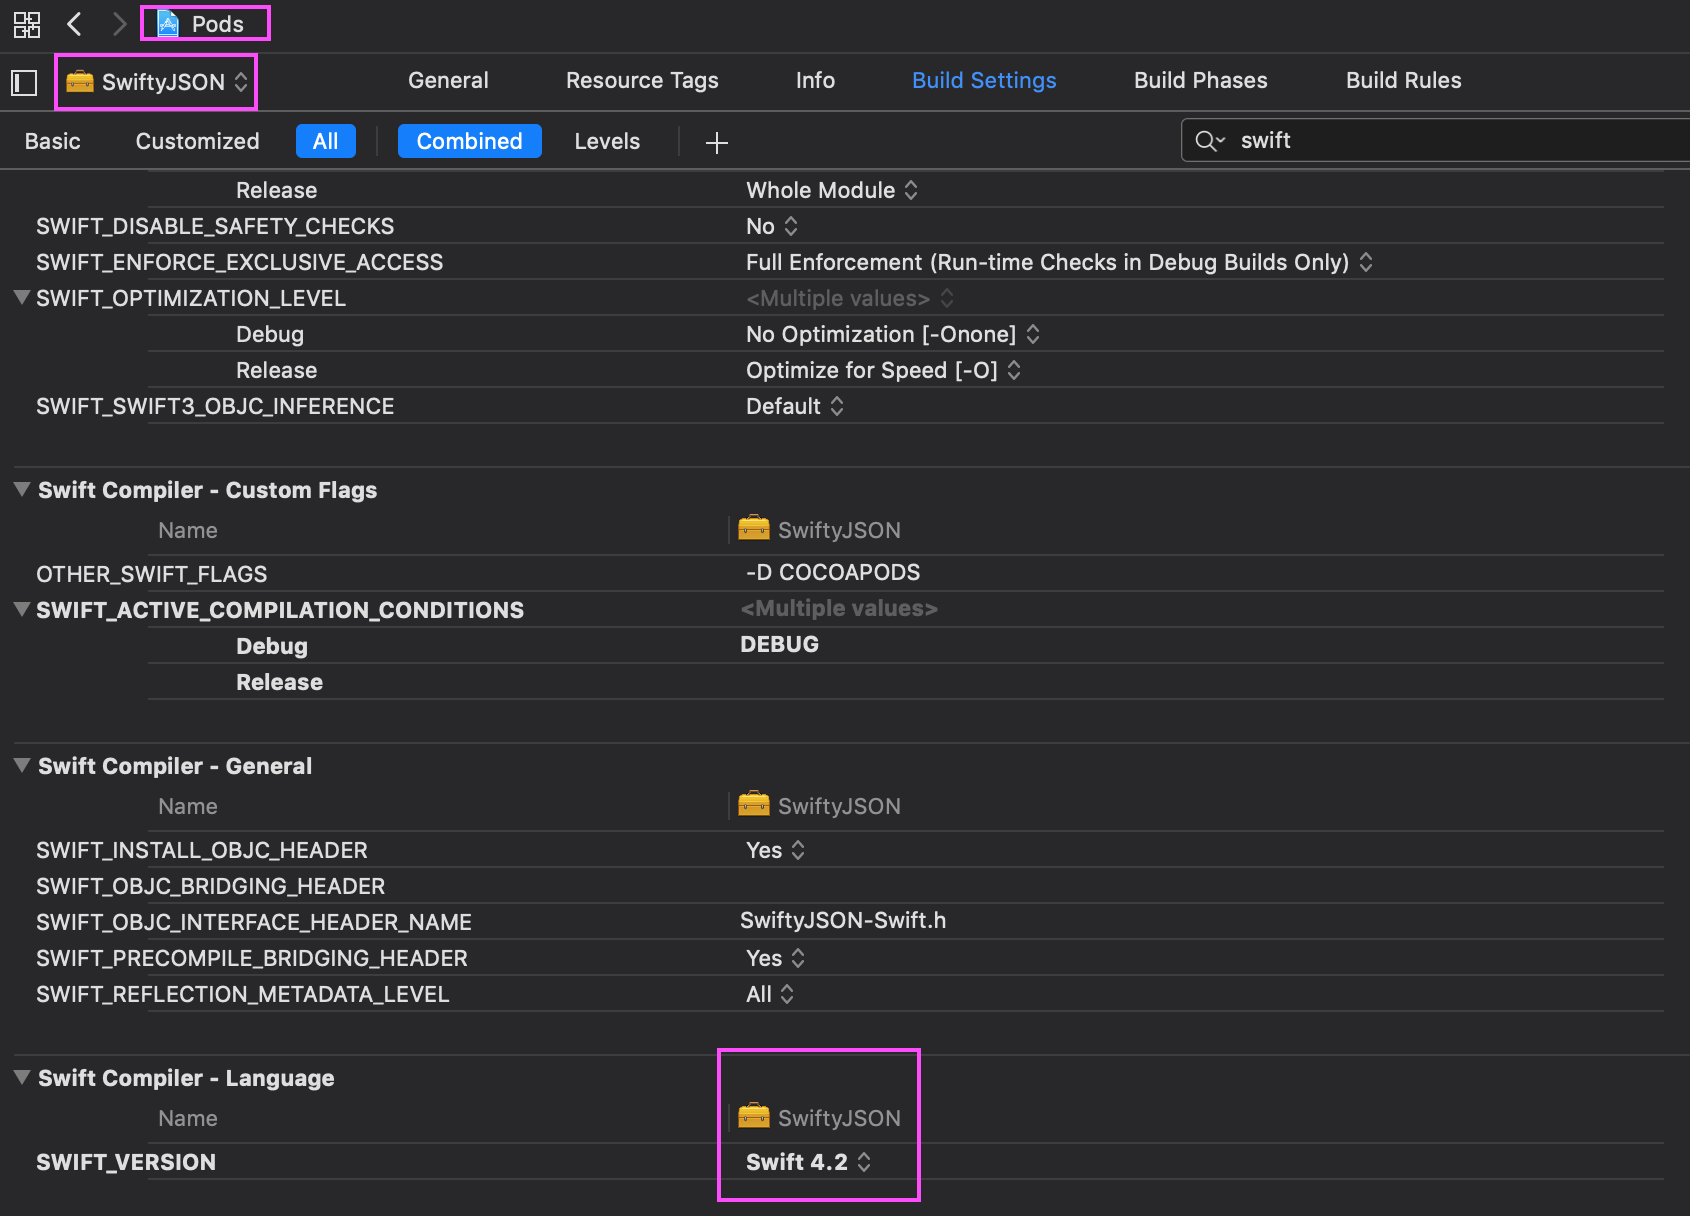Open SWIFT_OPTIMIZATION_LEVEL Multiple values popup
The width and height of the screenshot is (1690, 1216).
point(850,298)
